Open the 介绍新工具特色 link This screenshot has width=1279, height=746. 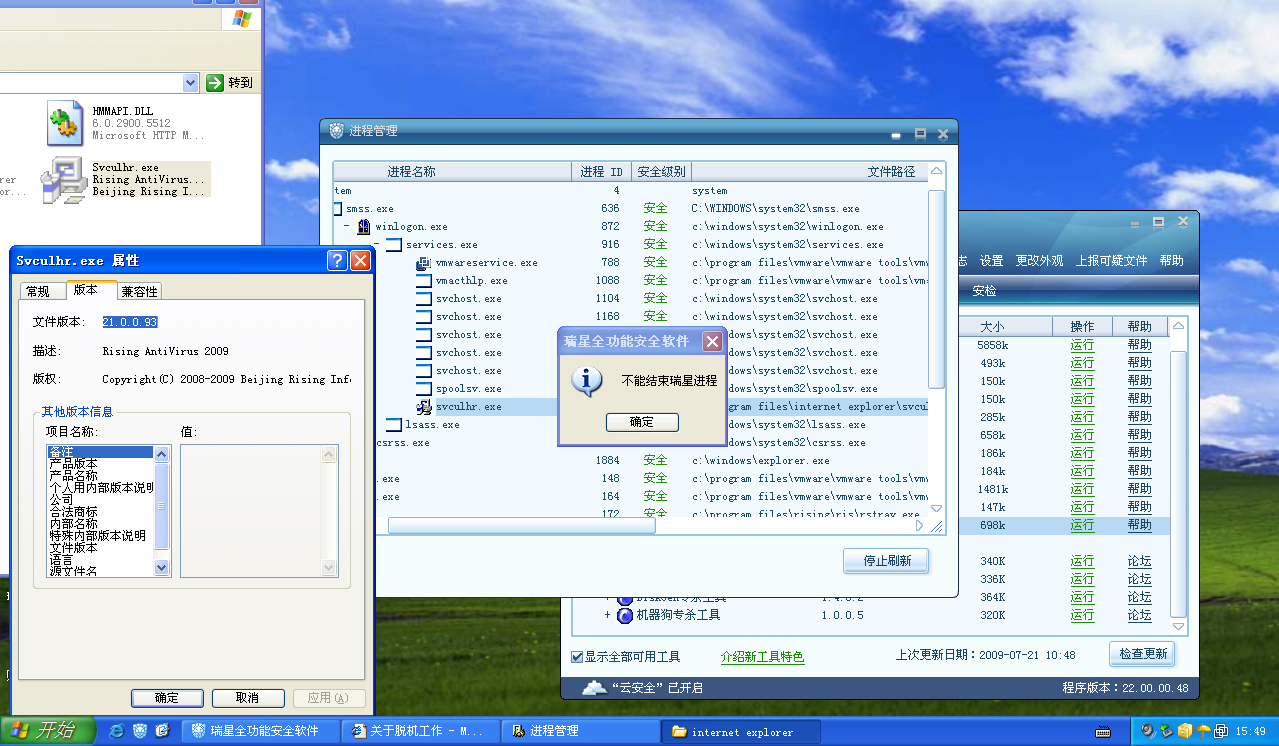[762, 657]
